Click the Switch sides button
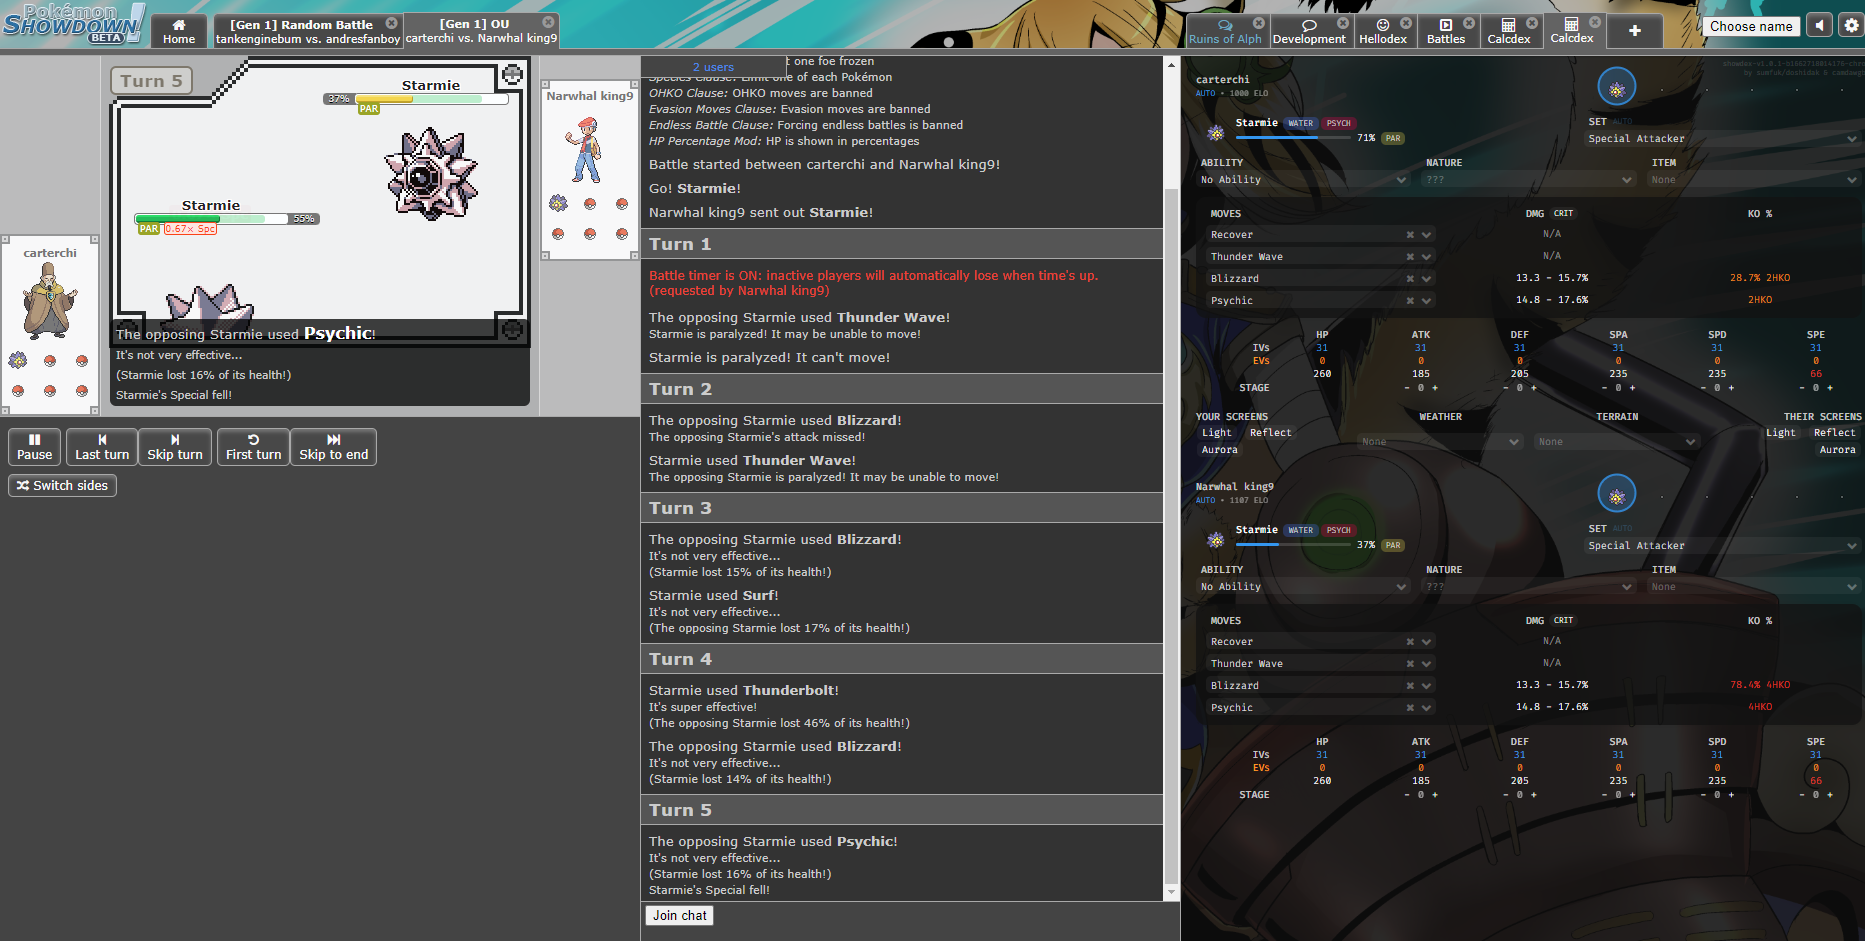This screenshot has width=1865, height=941. (x=62, y=486)
